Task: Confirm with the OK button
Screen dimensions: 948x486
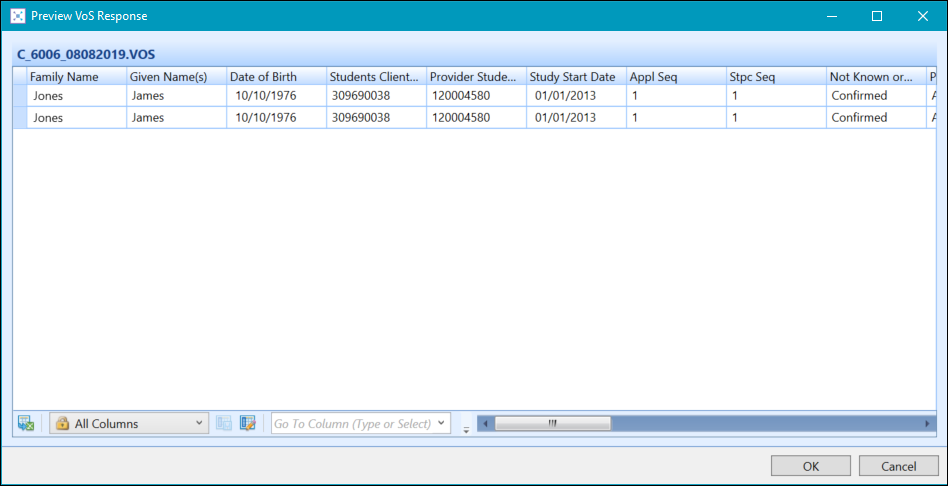Action: click(x=811, y=466)
